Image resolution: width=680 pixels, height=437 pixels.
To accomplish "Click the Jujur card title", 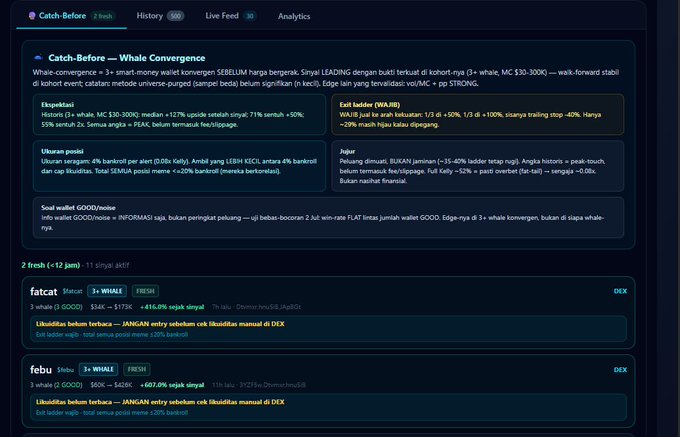I will coord(347,151).
